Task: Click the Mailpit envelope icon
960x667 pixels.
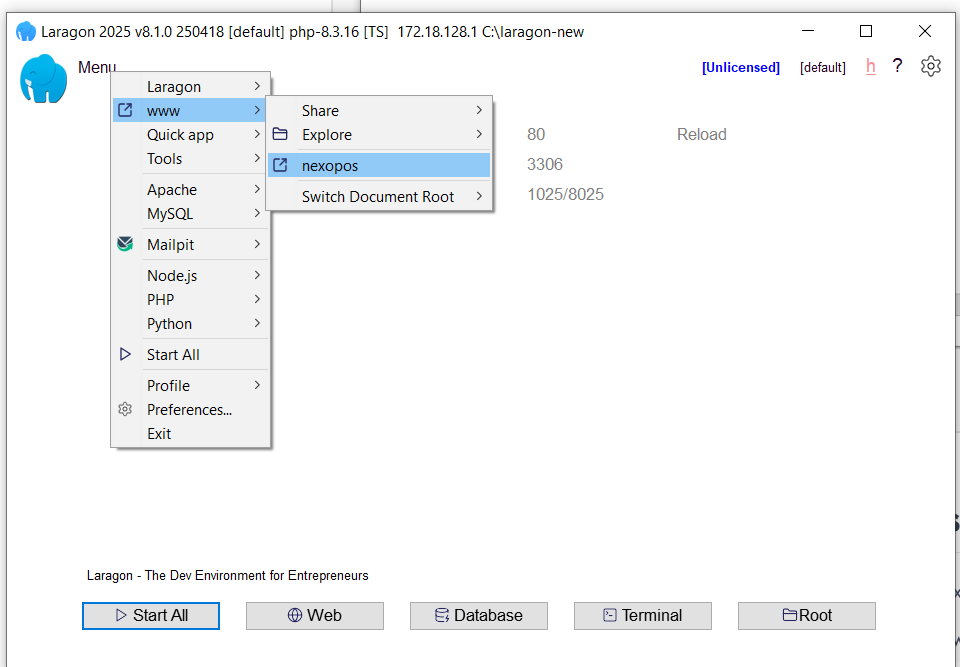Action: 125,244
